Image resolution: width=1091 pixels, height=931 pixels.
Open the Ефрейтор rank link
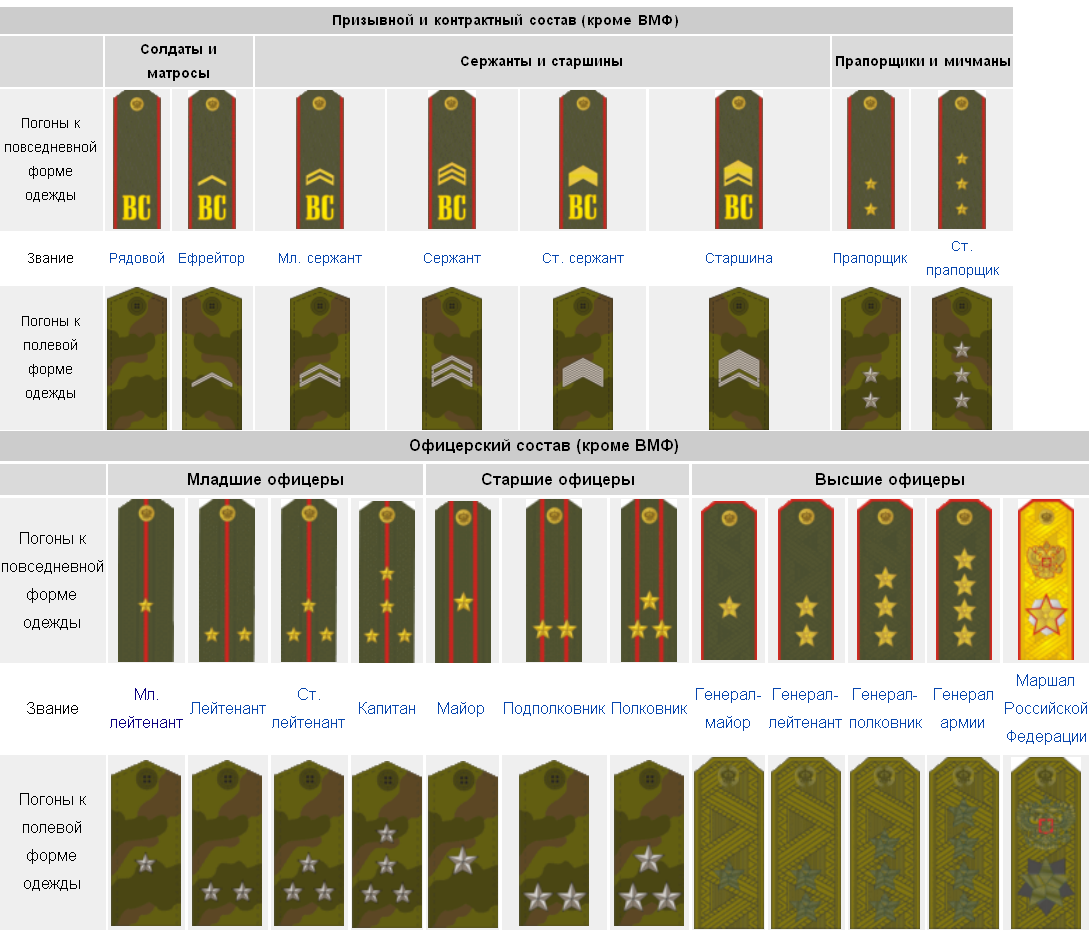pyautogui.click(x=211, y=258)
